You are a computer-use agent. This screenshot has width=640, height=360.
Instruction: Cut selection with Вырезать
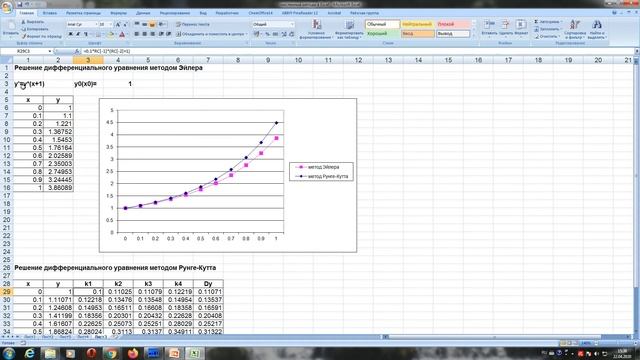click(33, 22)
